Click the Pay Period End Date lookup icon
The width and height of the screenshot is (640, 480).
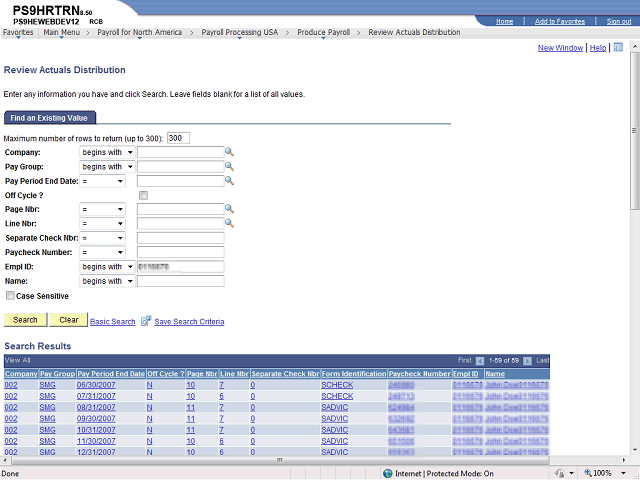tap(229, 181)
